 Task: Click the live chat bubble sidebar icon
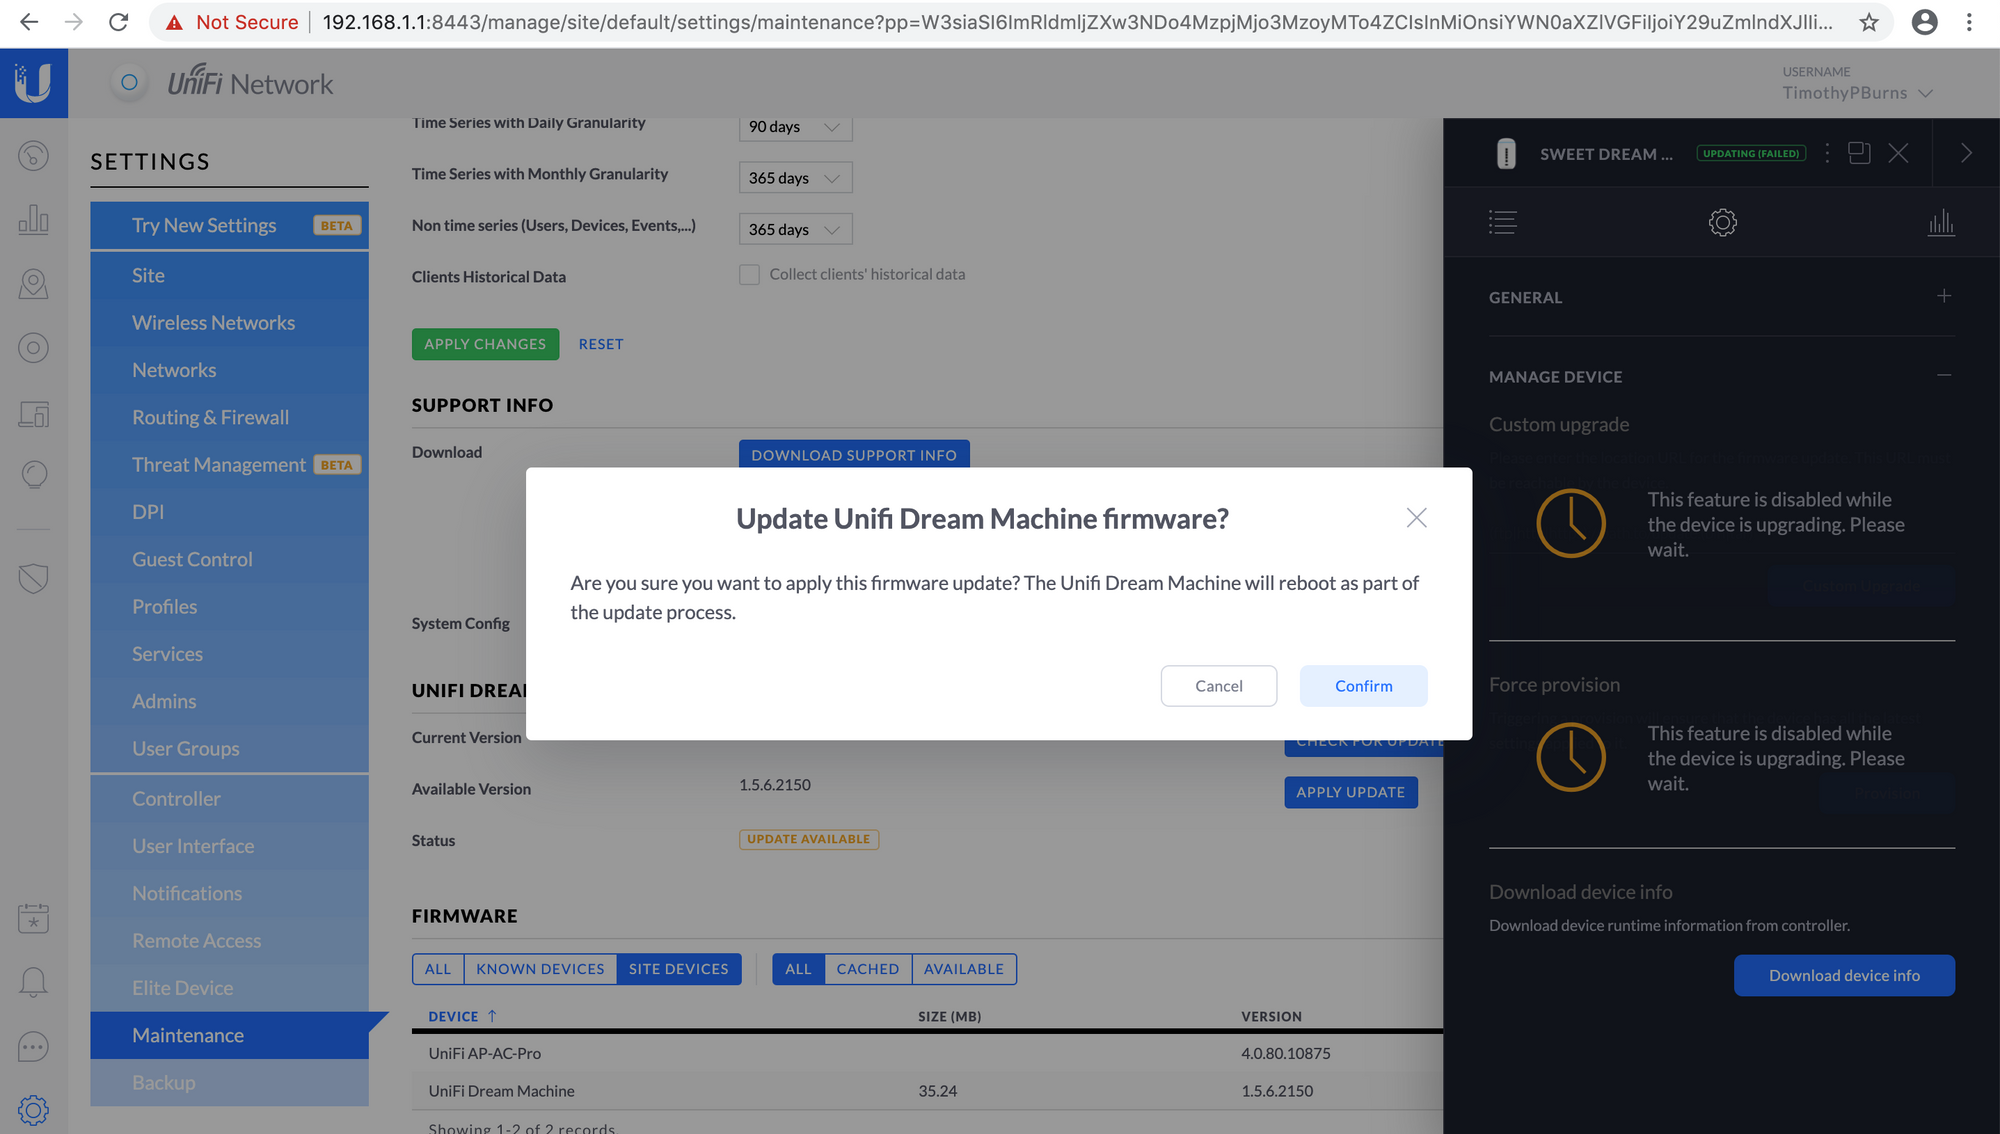(x=33, y=1047)
